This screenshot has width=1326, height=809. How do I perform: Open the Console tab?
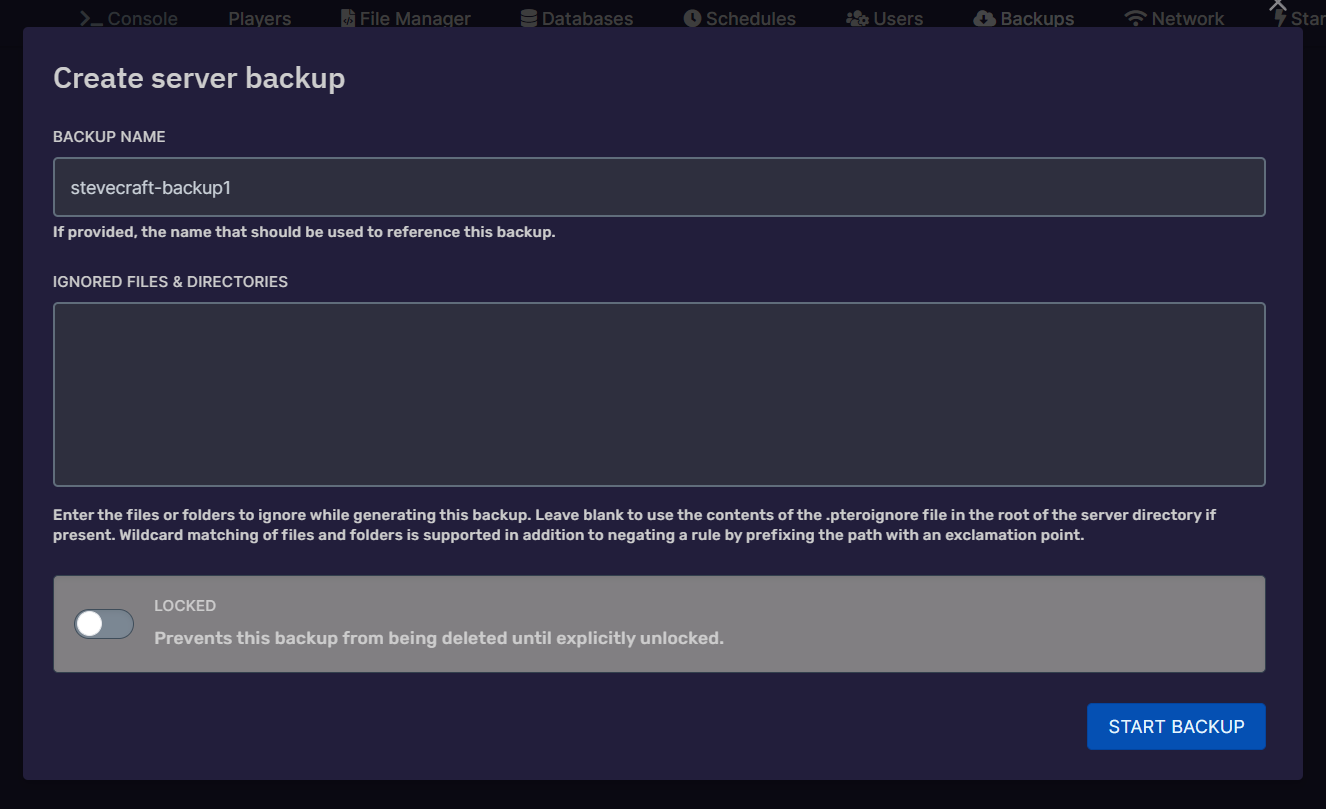(127, 17)
